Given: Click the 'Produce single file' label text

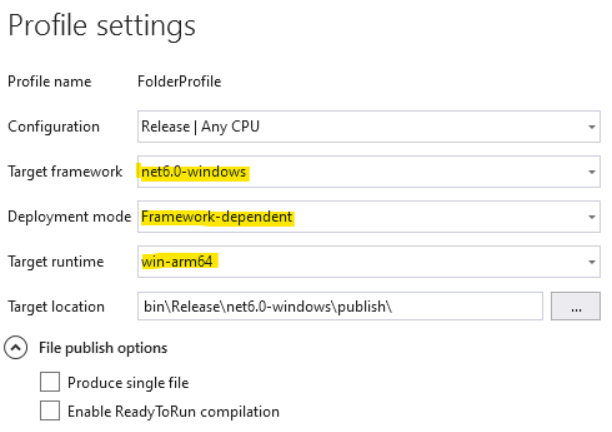Looking at the screenshot, I should point(128,382).
